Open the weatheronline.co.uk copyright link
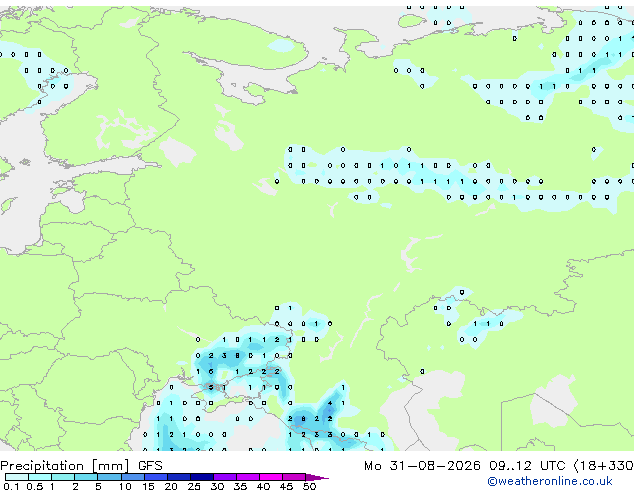 tap(549, 481)
